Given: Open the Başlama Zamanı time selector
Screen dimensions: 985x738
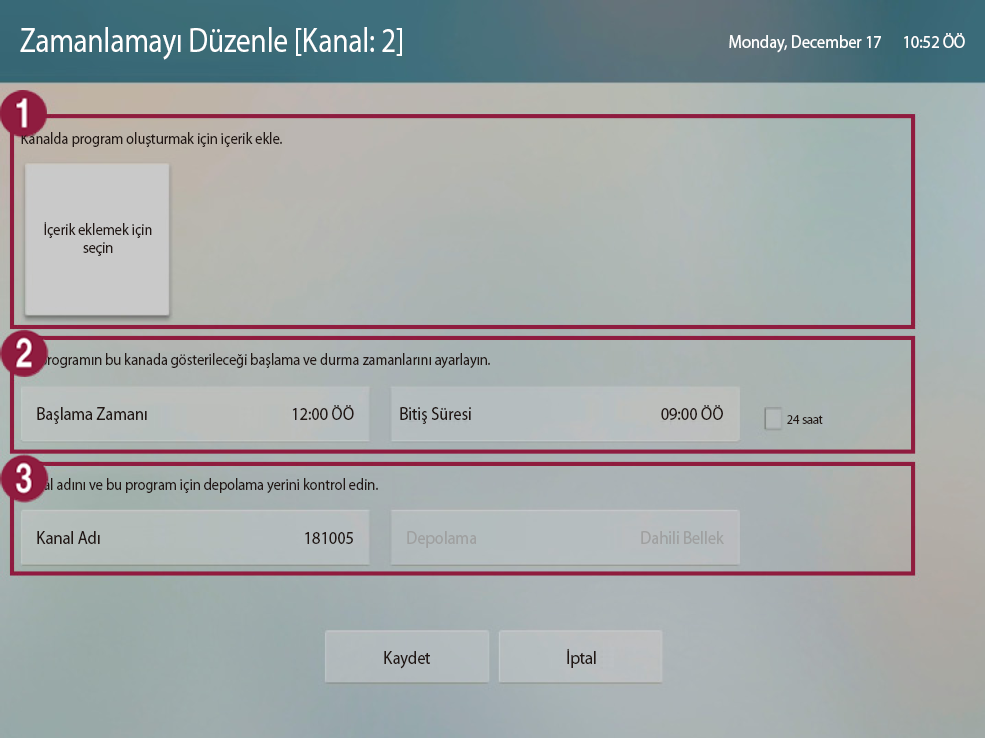Looking at the screenshot, I should click(x=195, y=414).
